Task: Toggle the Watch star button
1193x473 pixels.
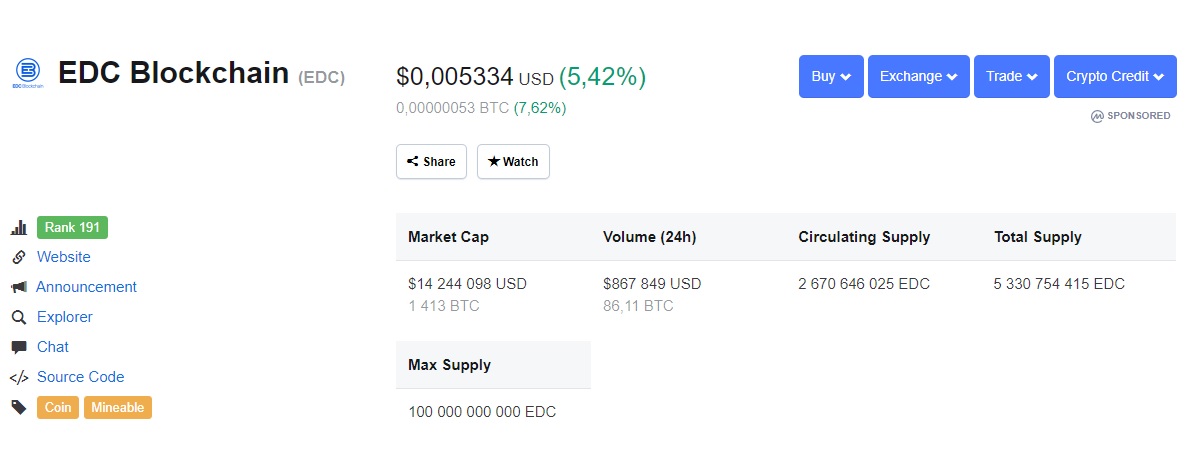Action: click(514, 161)
